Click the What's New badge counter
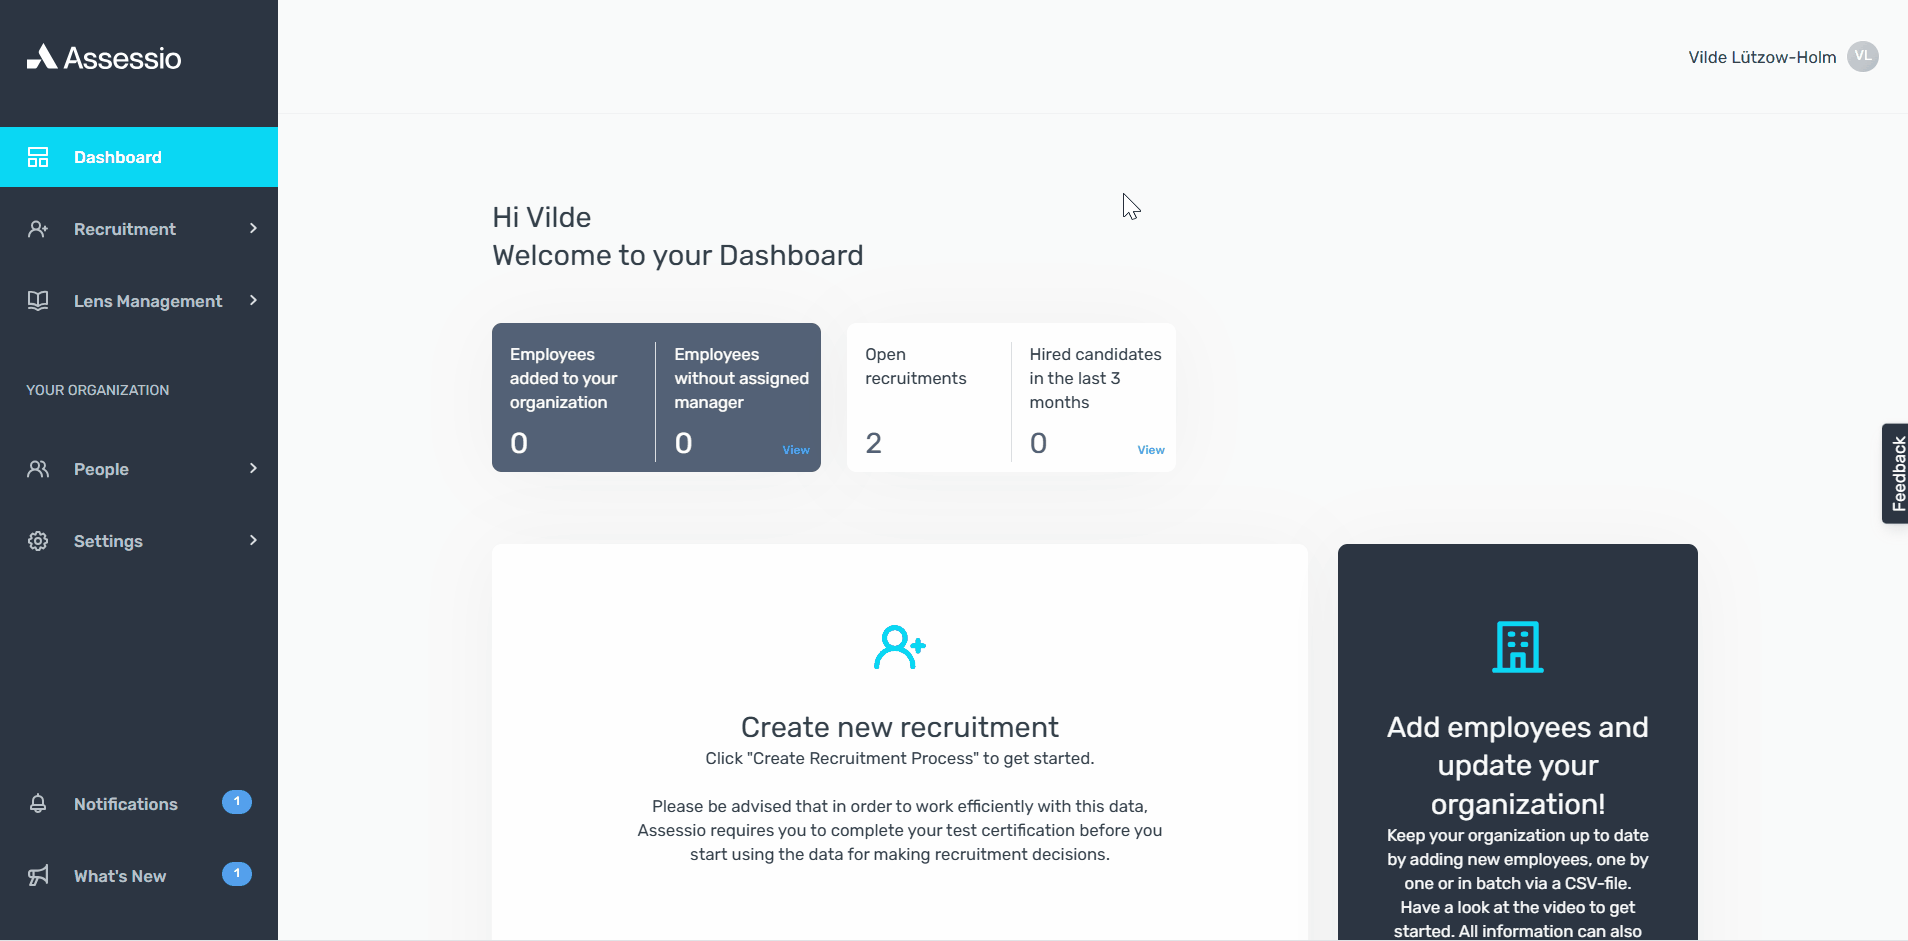Viewport: 1908px width, 941px height. [x=235, y=873]
